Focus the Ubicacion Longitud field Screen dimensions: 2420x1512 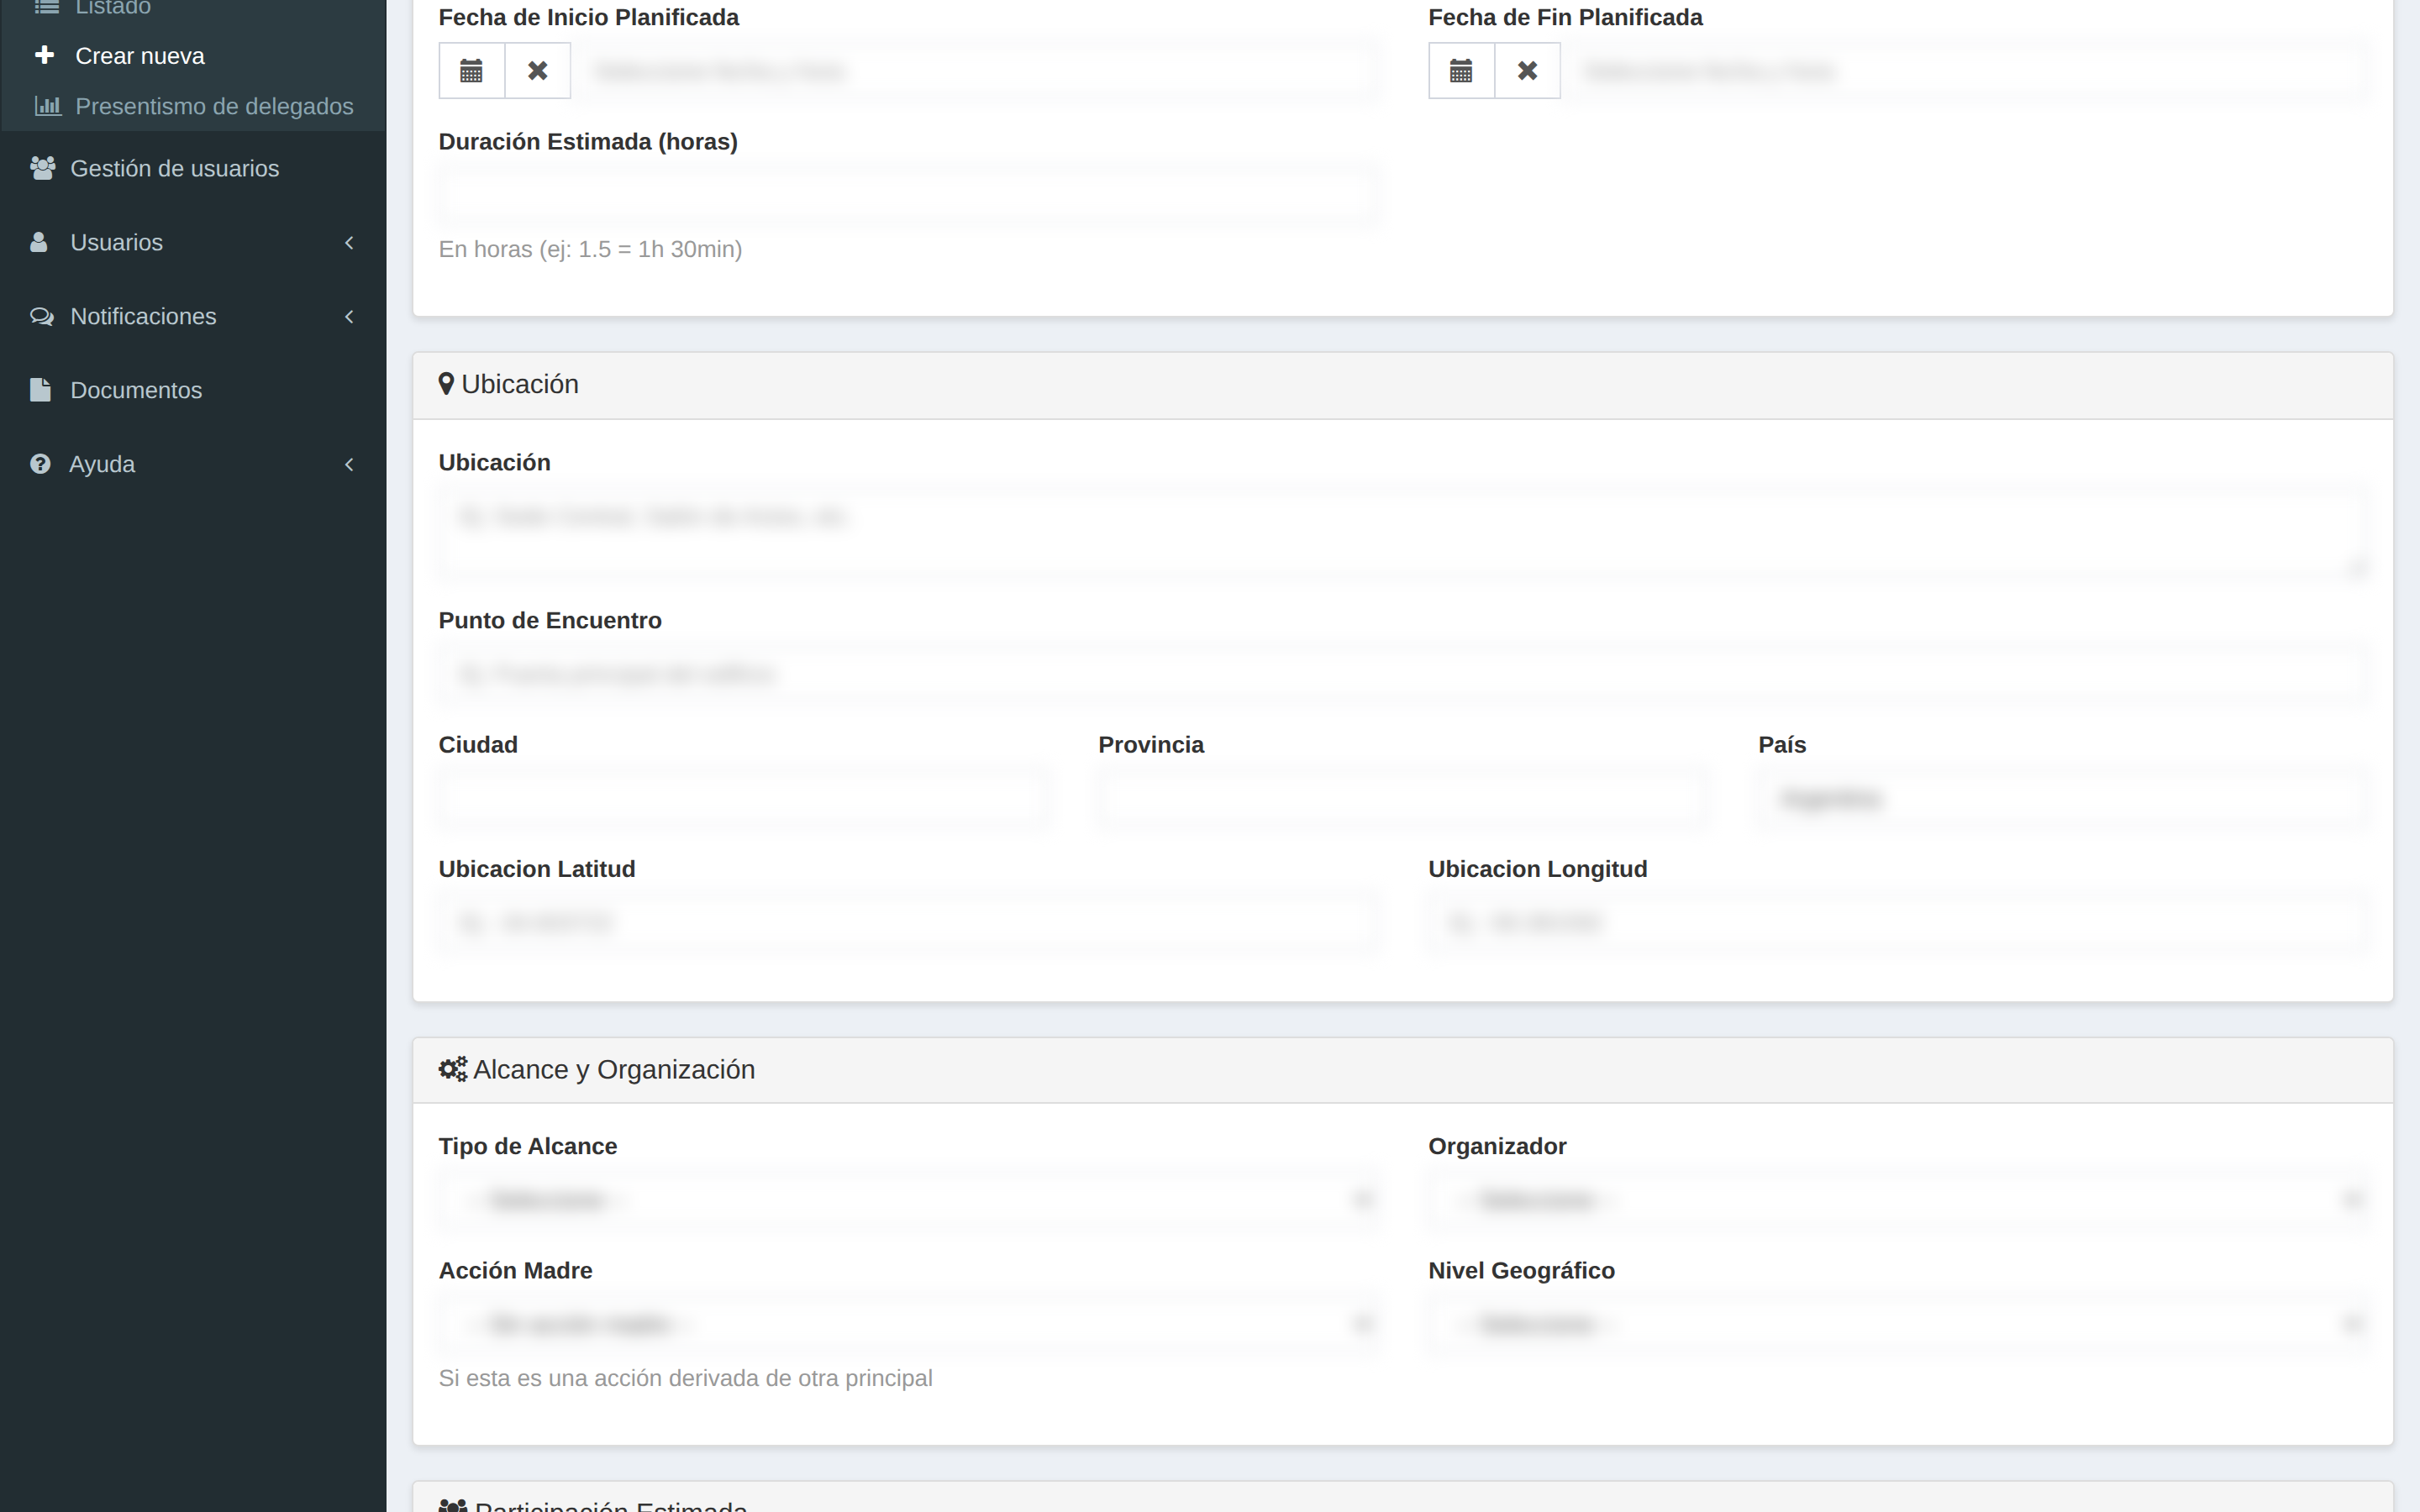1898,922
